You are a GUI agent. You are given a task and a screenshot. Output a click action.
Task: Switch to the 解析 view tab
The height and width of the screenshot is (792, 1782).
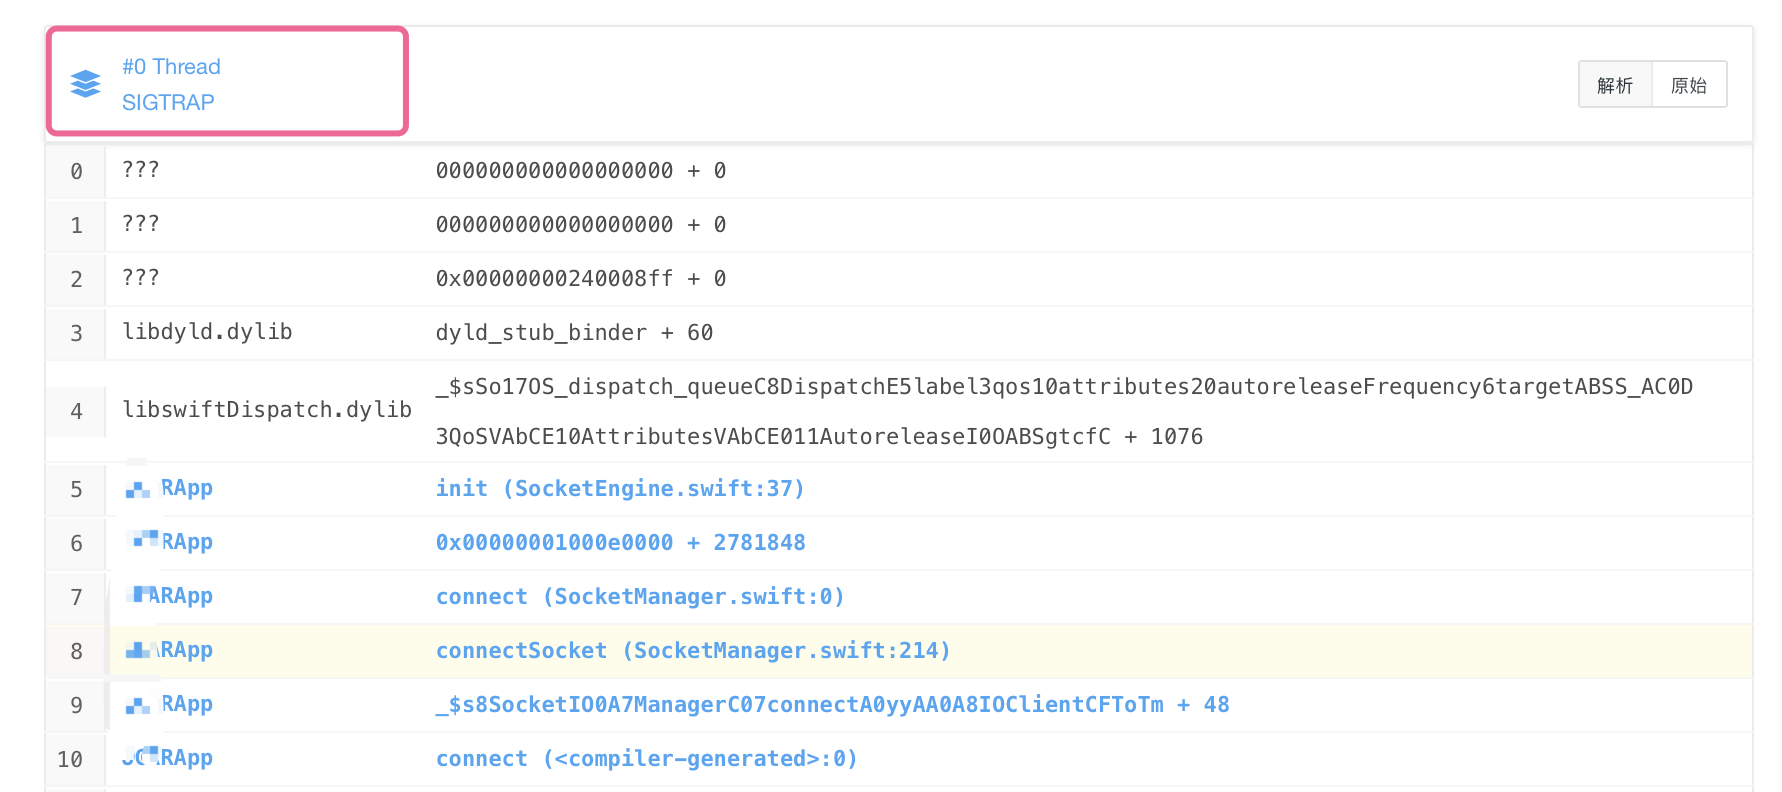point(1615,85)
